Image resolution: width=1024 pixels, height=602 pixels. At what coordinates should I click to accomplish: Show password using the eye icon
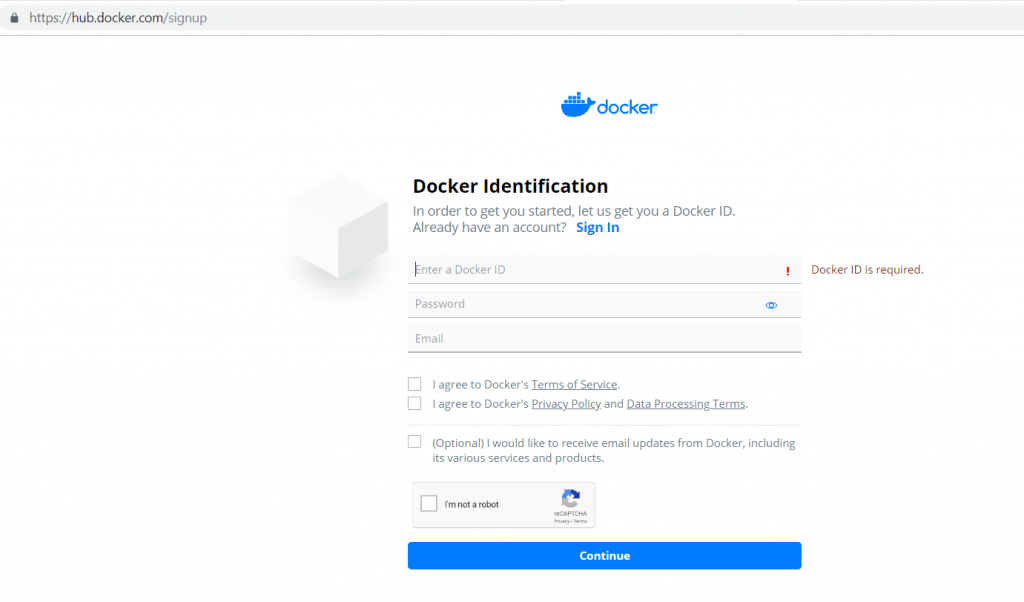click(771, 305)
